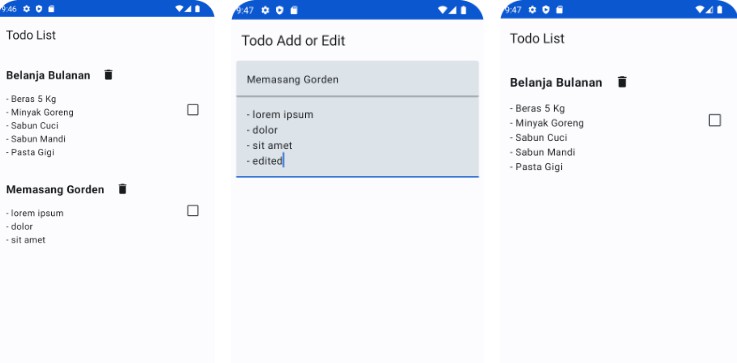Click settings gear in first phone status bar
The height and width of the screenshot is (363, 737).
26,8
